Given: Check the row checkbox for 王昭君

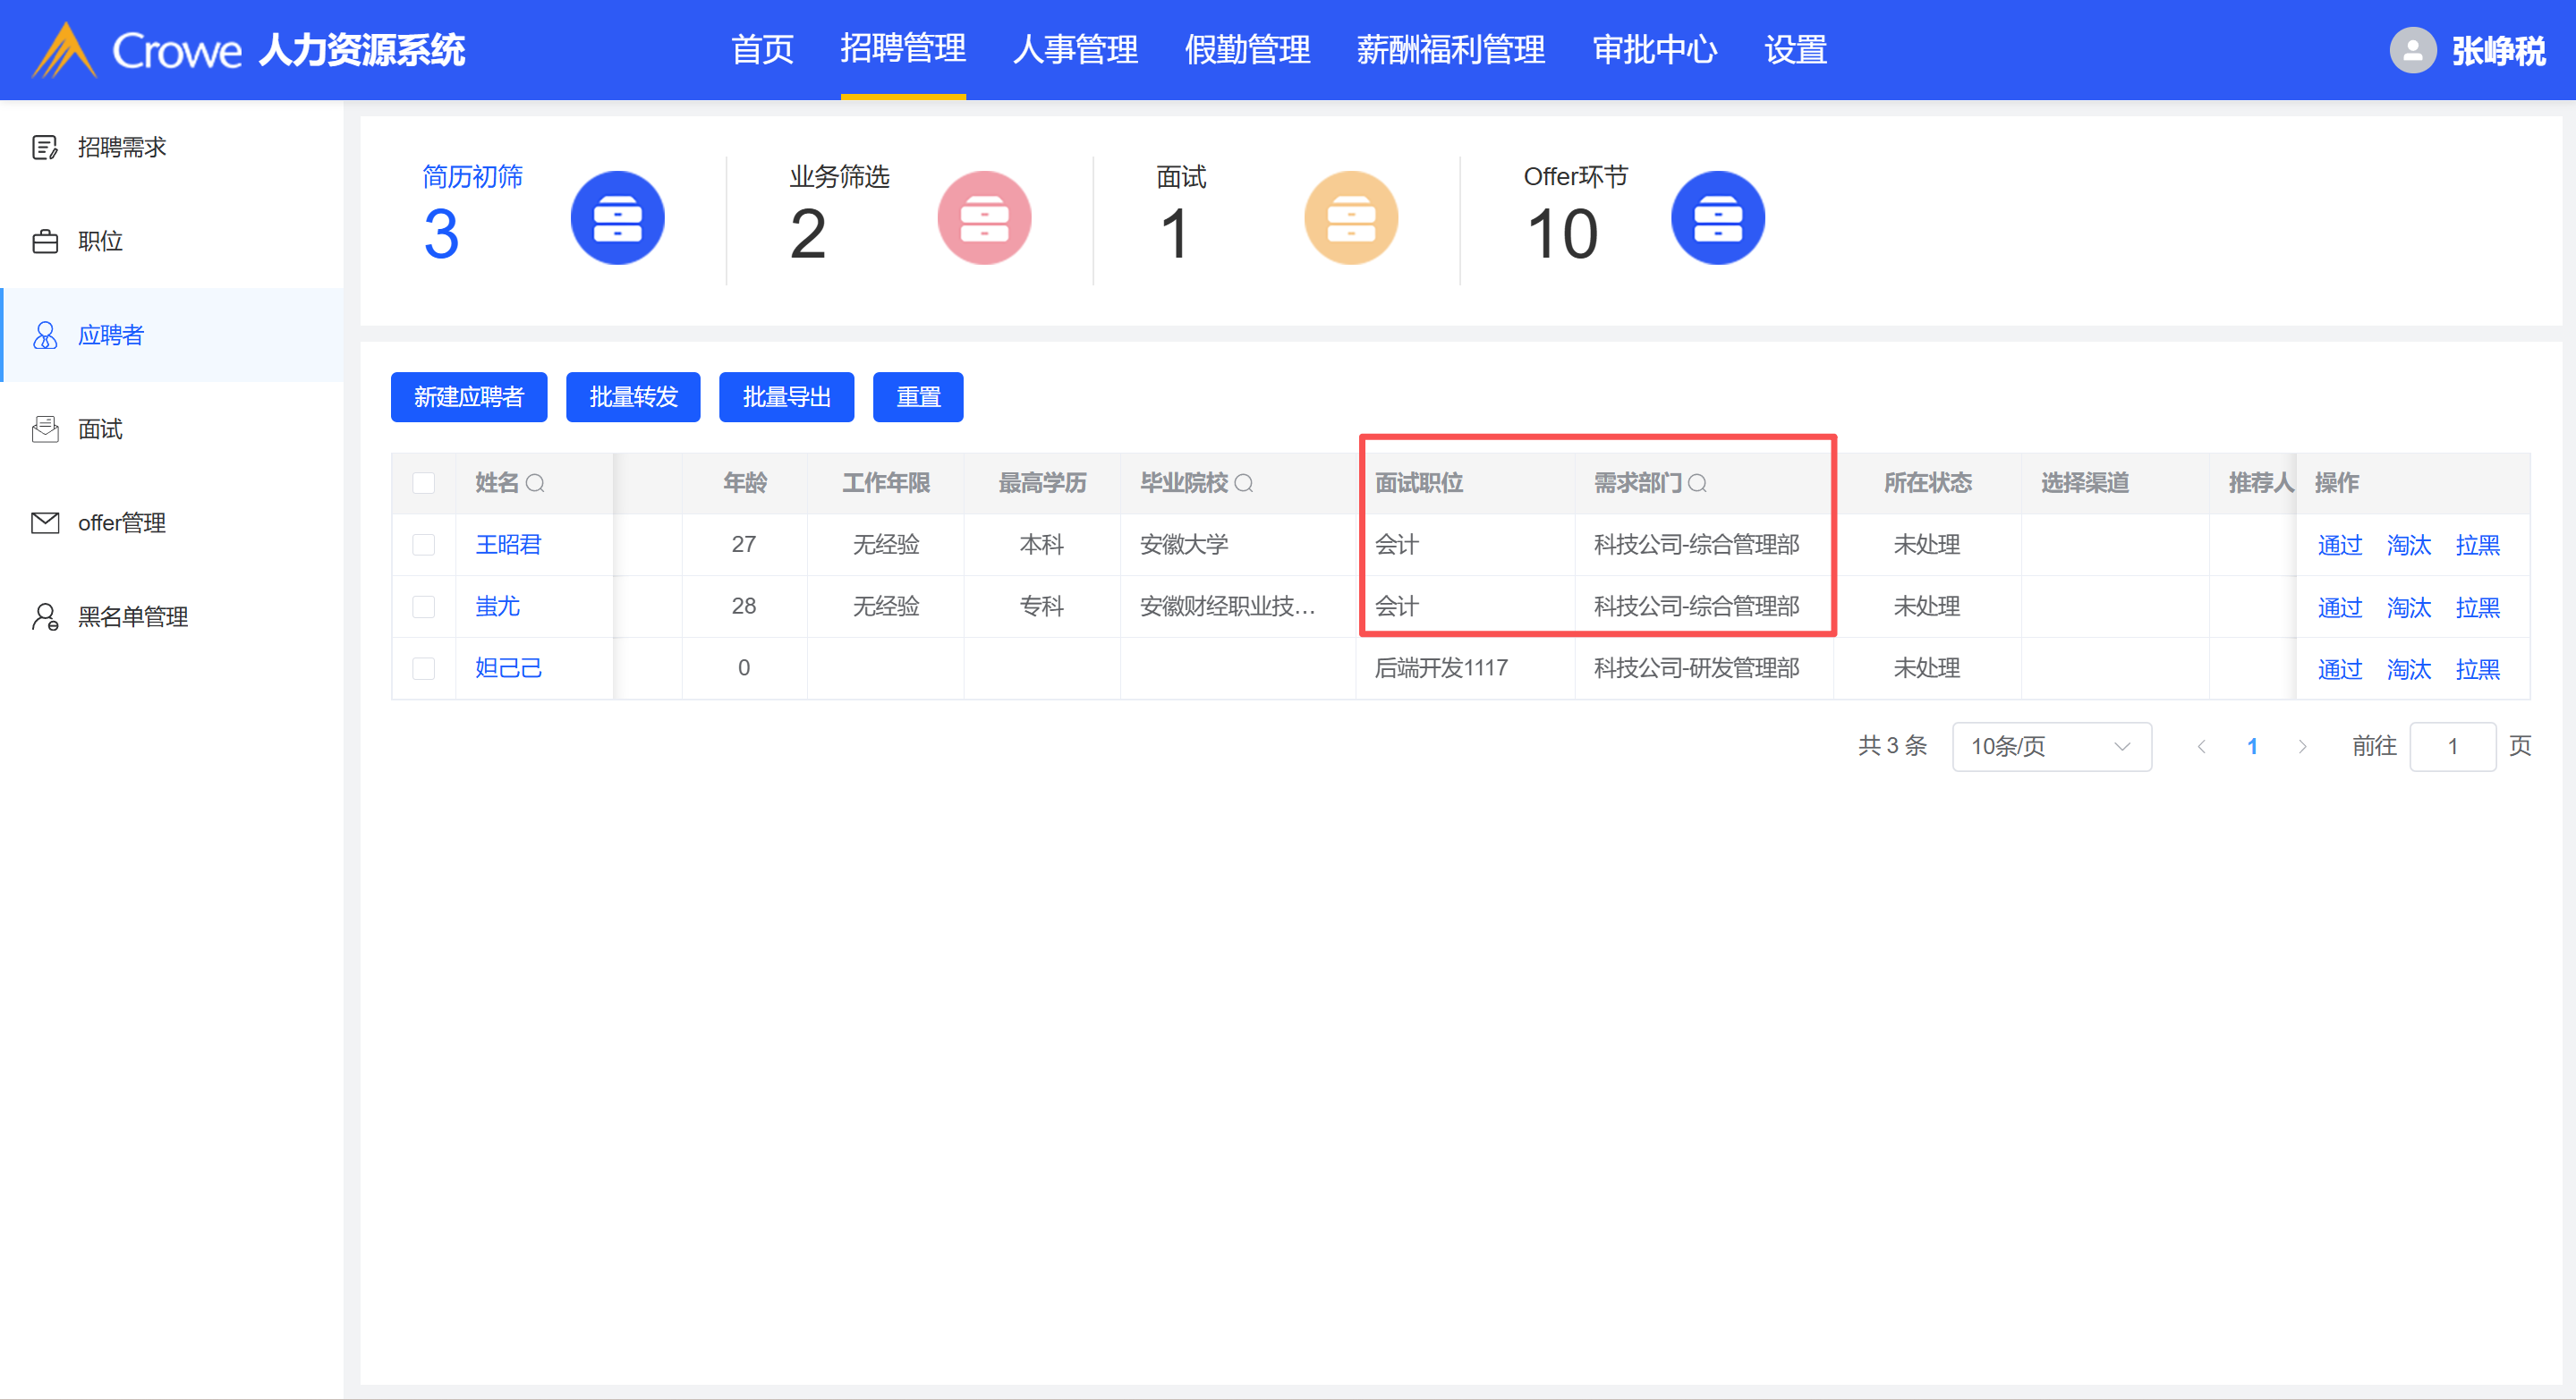Looking at the screenshot, I should (x=424, y=544).
